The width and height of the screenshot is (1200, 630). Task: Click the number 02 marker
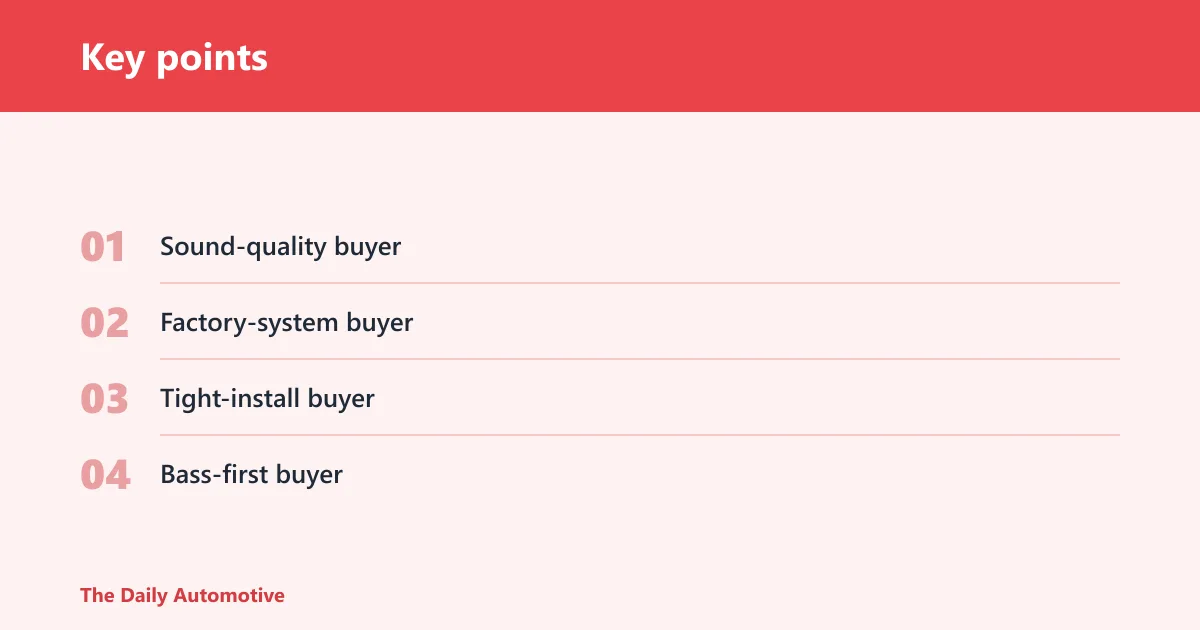coord(104,323)
